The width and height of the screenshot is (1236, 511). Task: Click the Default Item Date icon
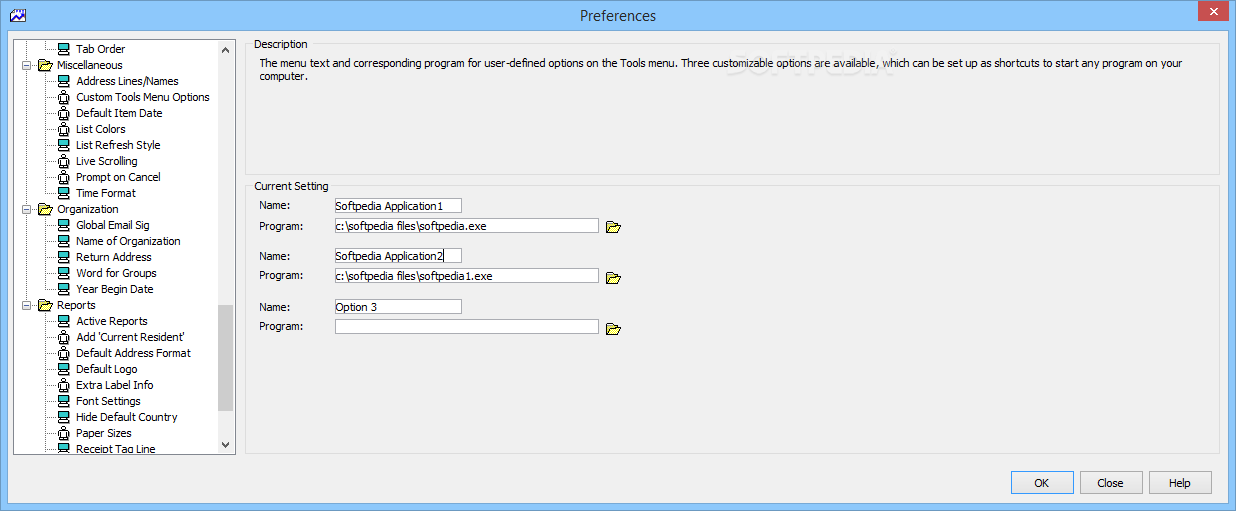tap(64, 113)
